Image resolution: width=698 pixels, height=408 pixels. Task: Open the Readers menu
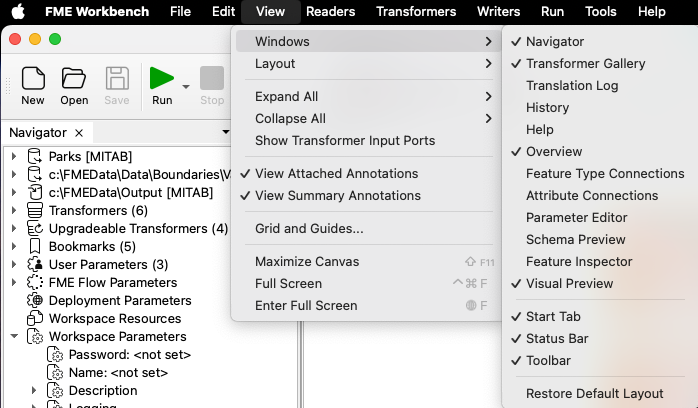pos(330,12)
